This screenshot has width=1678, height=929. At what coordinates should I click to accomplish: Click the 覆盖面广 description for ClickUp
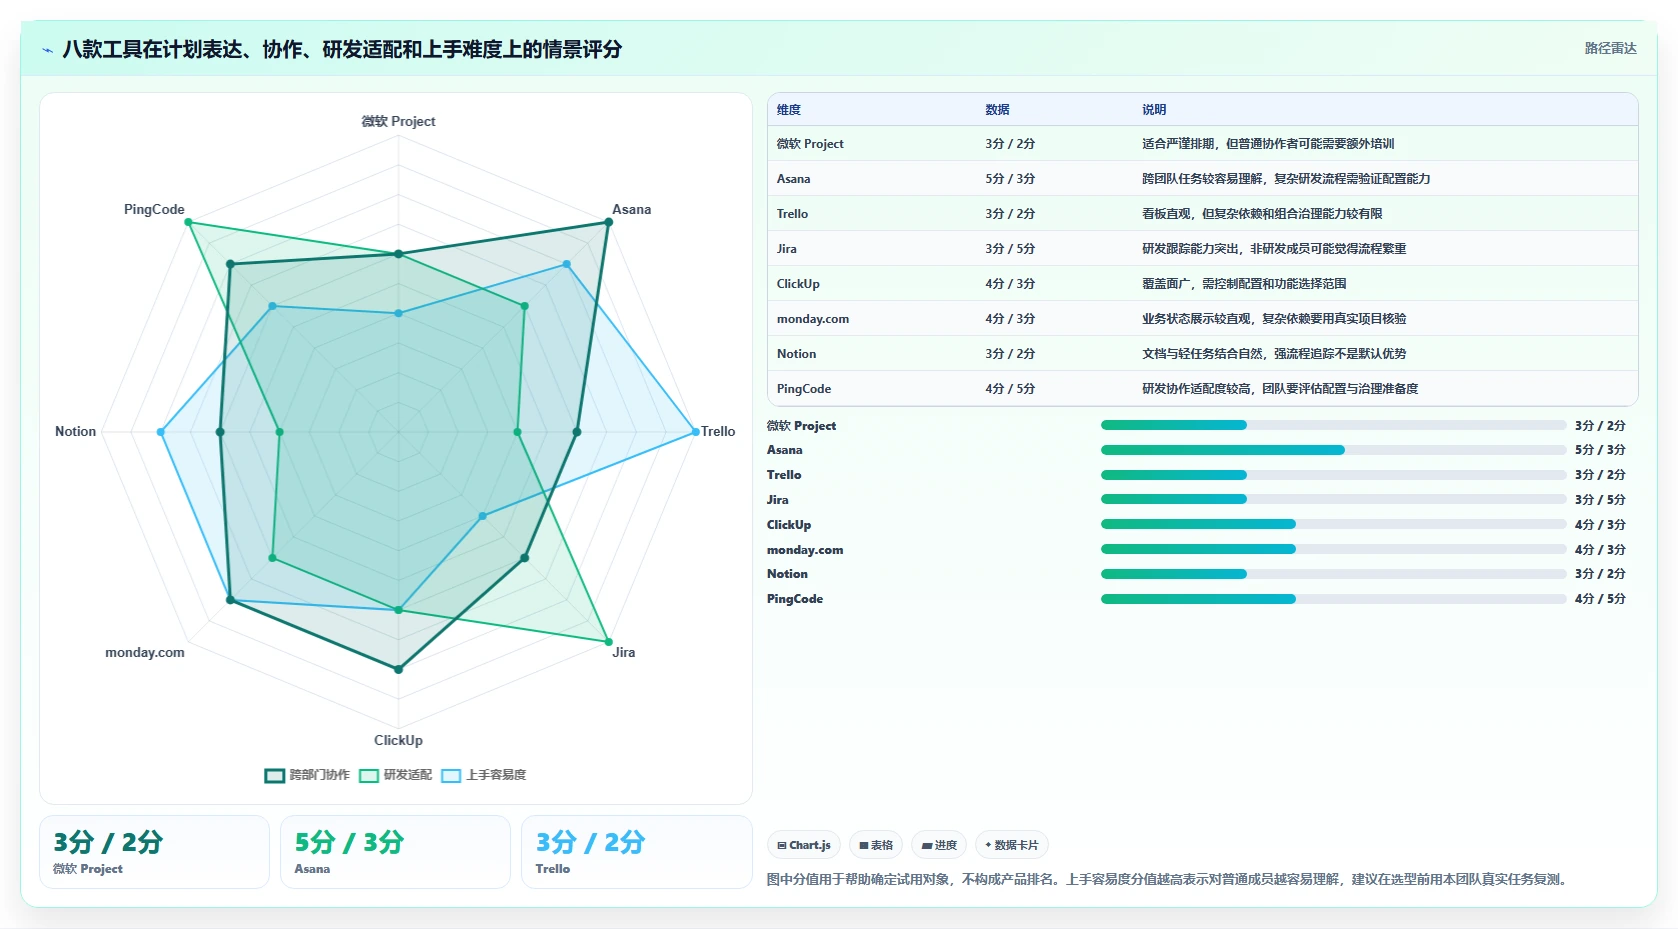(1244, 284)
